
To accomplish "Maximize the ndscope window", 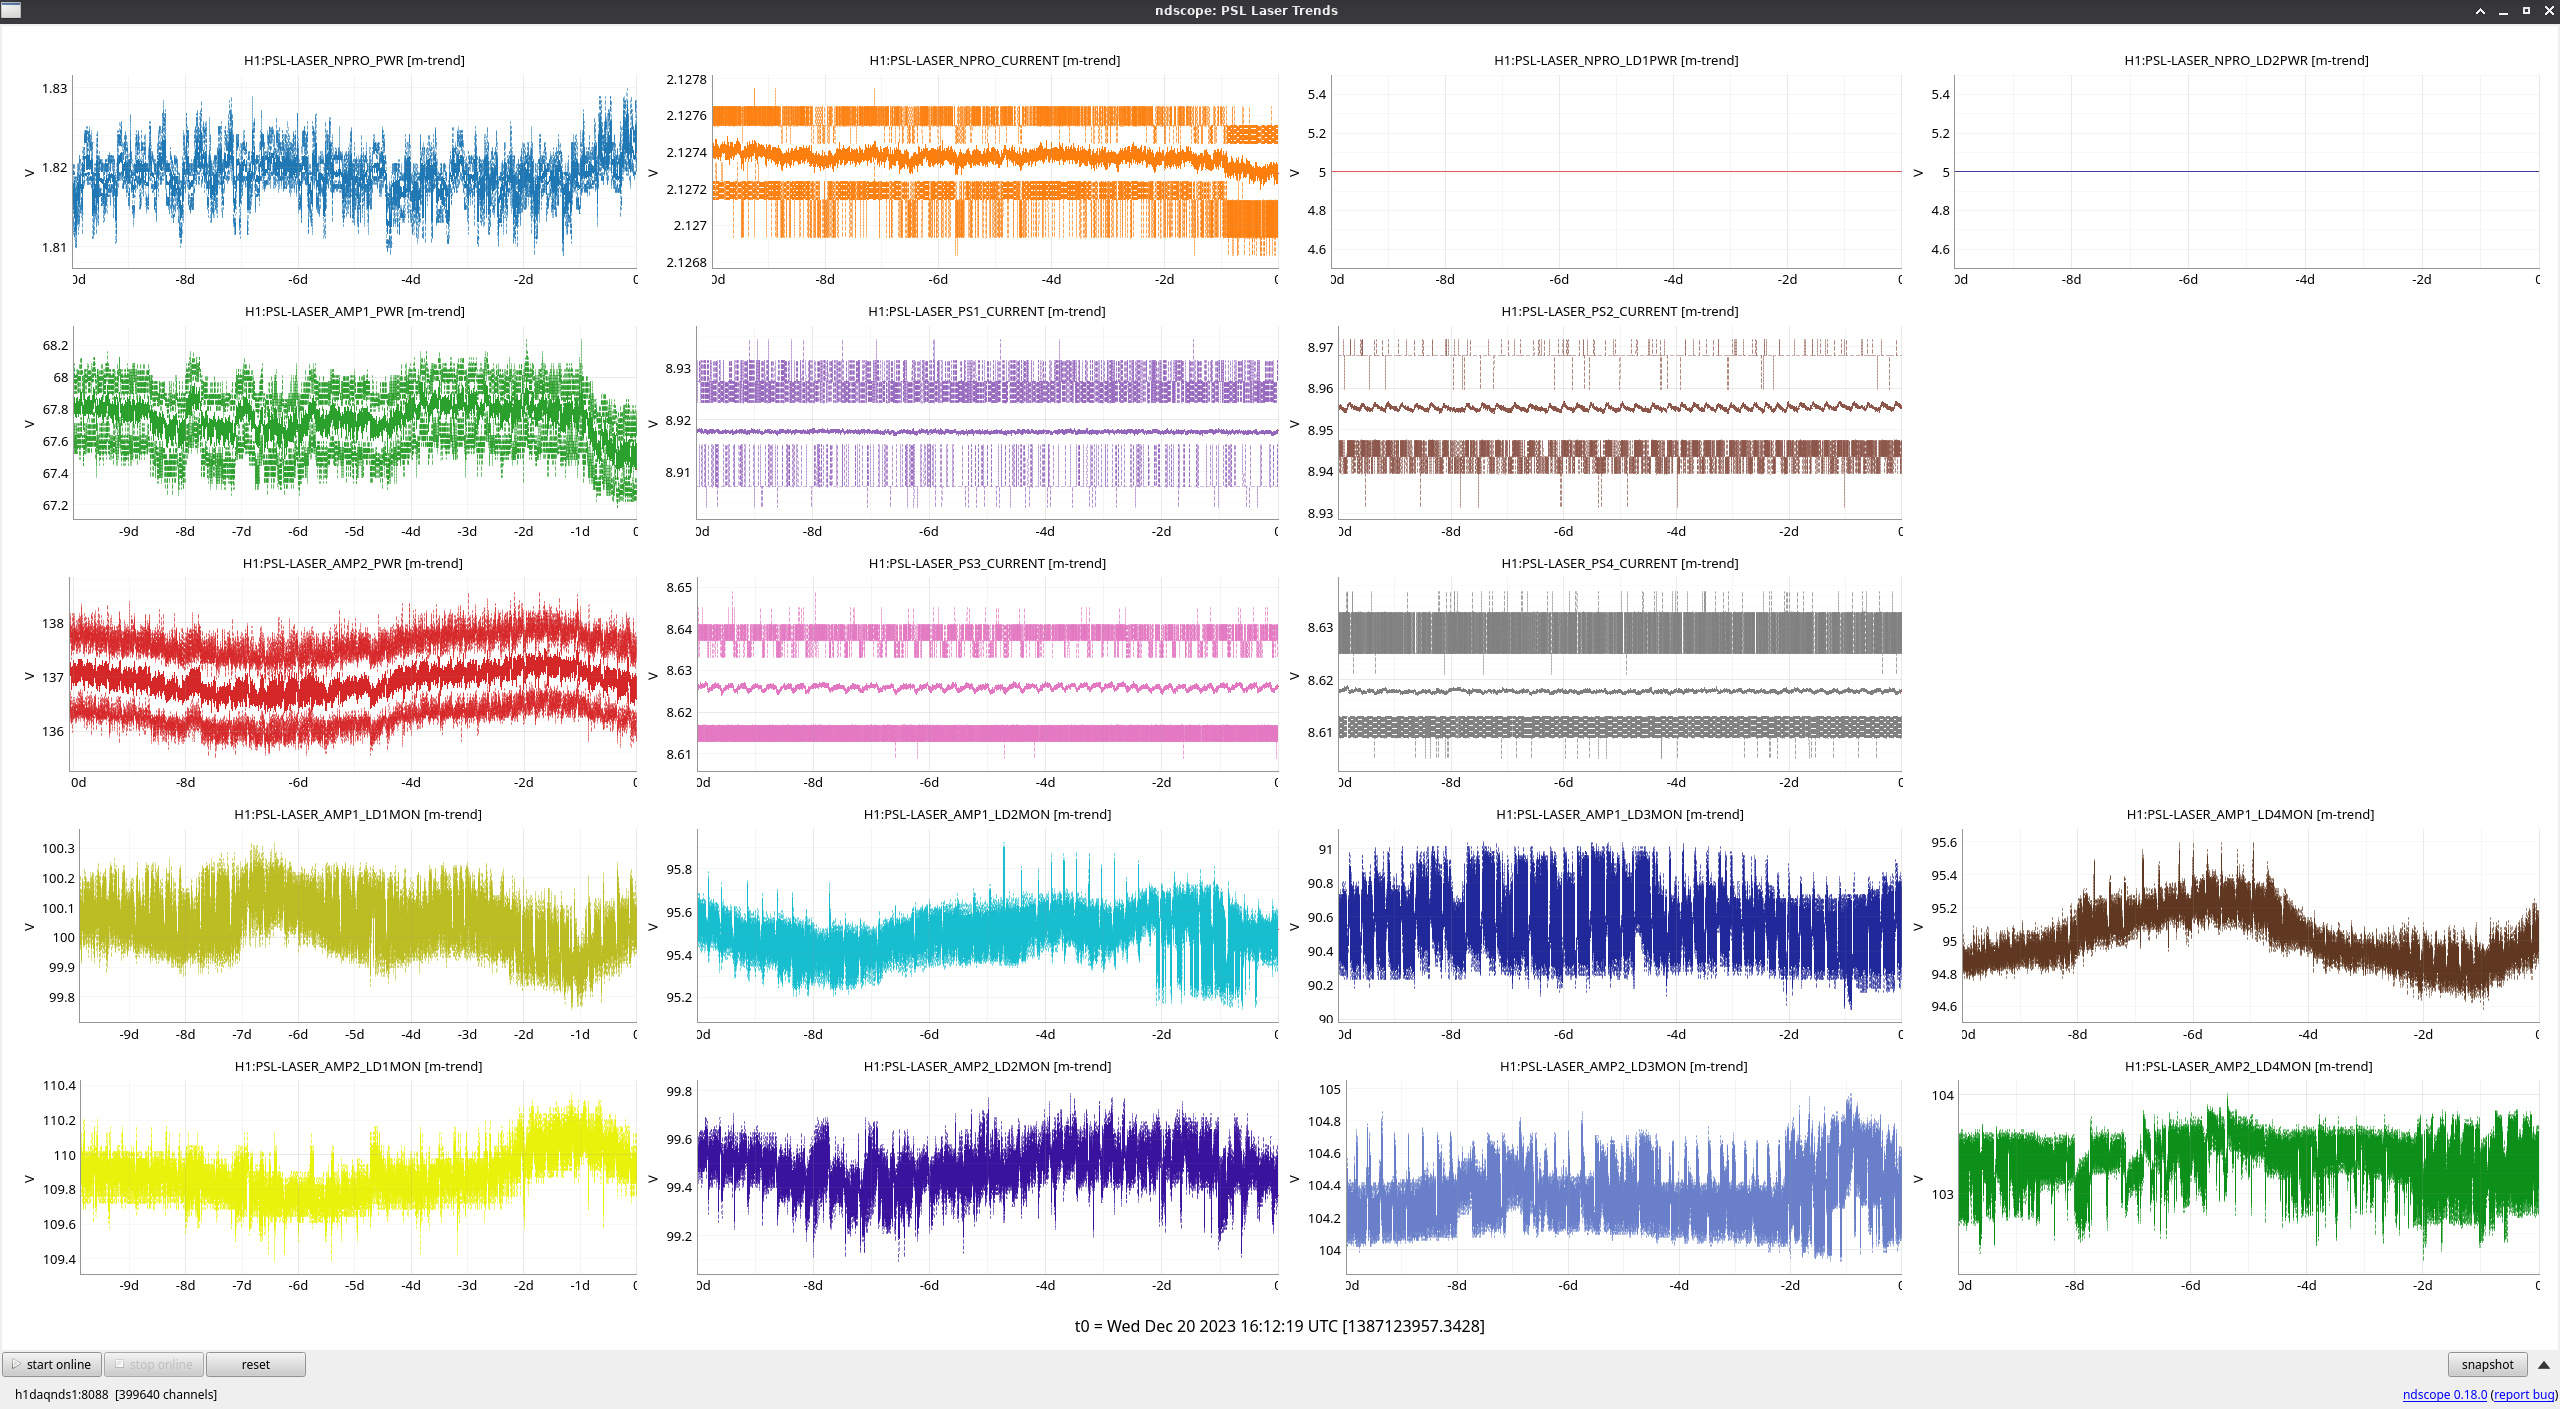I will pyautogui.click(x=2526, y=10).
